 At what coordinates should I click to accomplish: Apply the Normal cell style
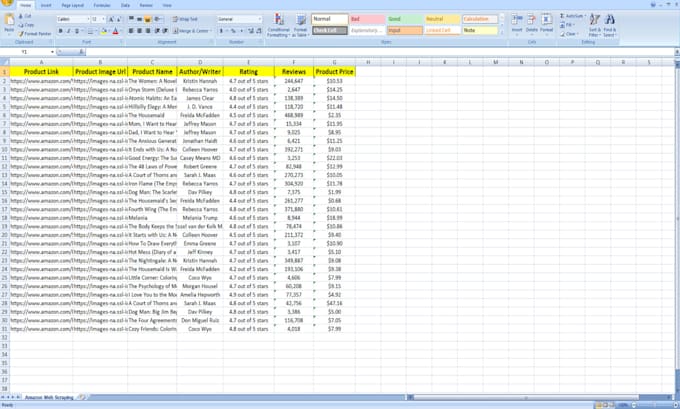pyautogui.click(x=330, y=19)
